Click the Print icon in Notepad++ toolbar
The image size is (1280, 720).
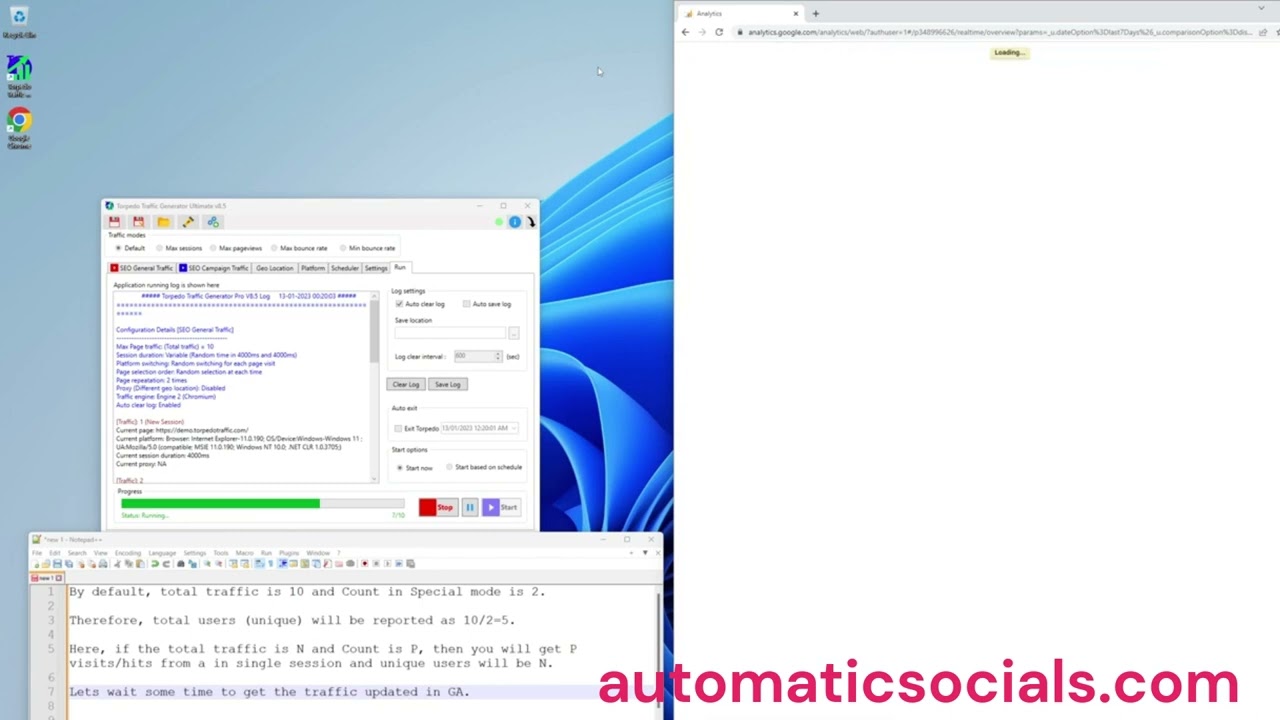(103, 564)
